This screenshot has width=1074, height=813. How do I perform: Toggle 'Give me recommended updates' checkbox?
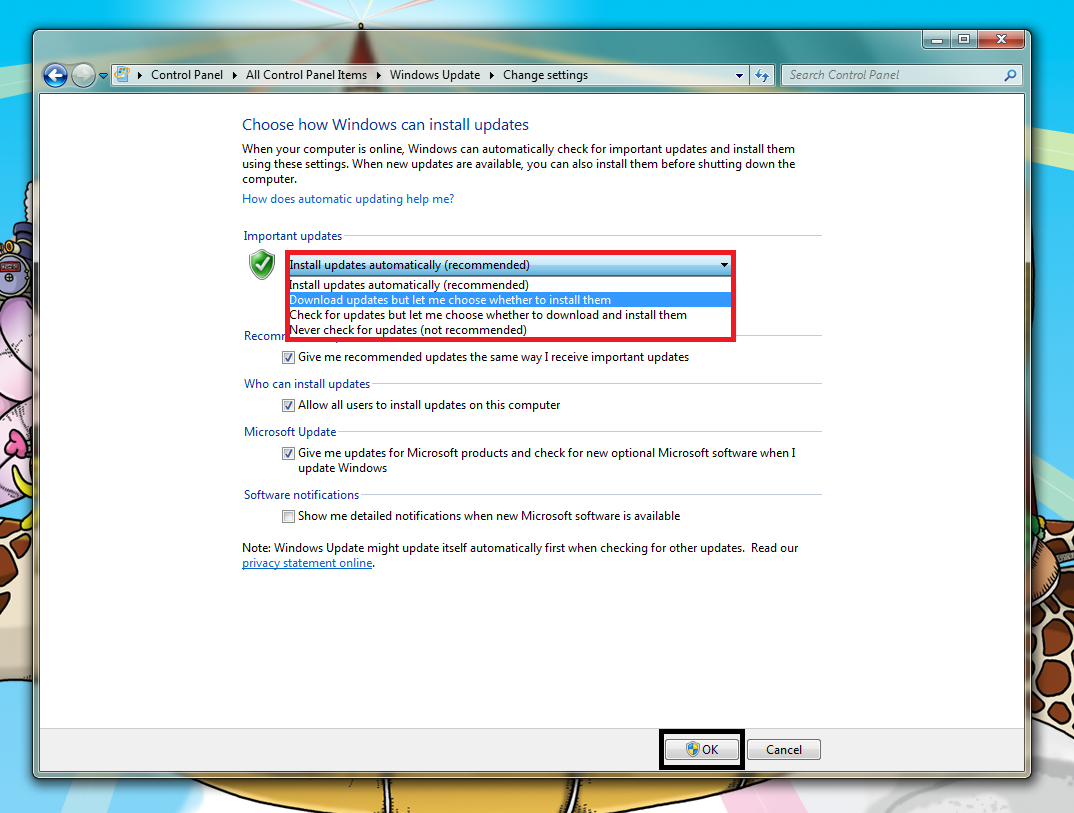pos(288,358)
